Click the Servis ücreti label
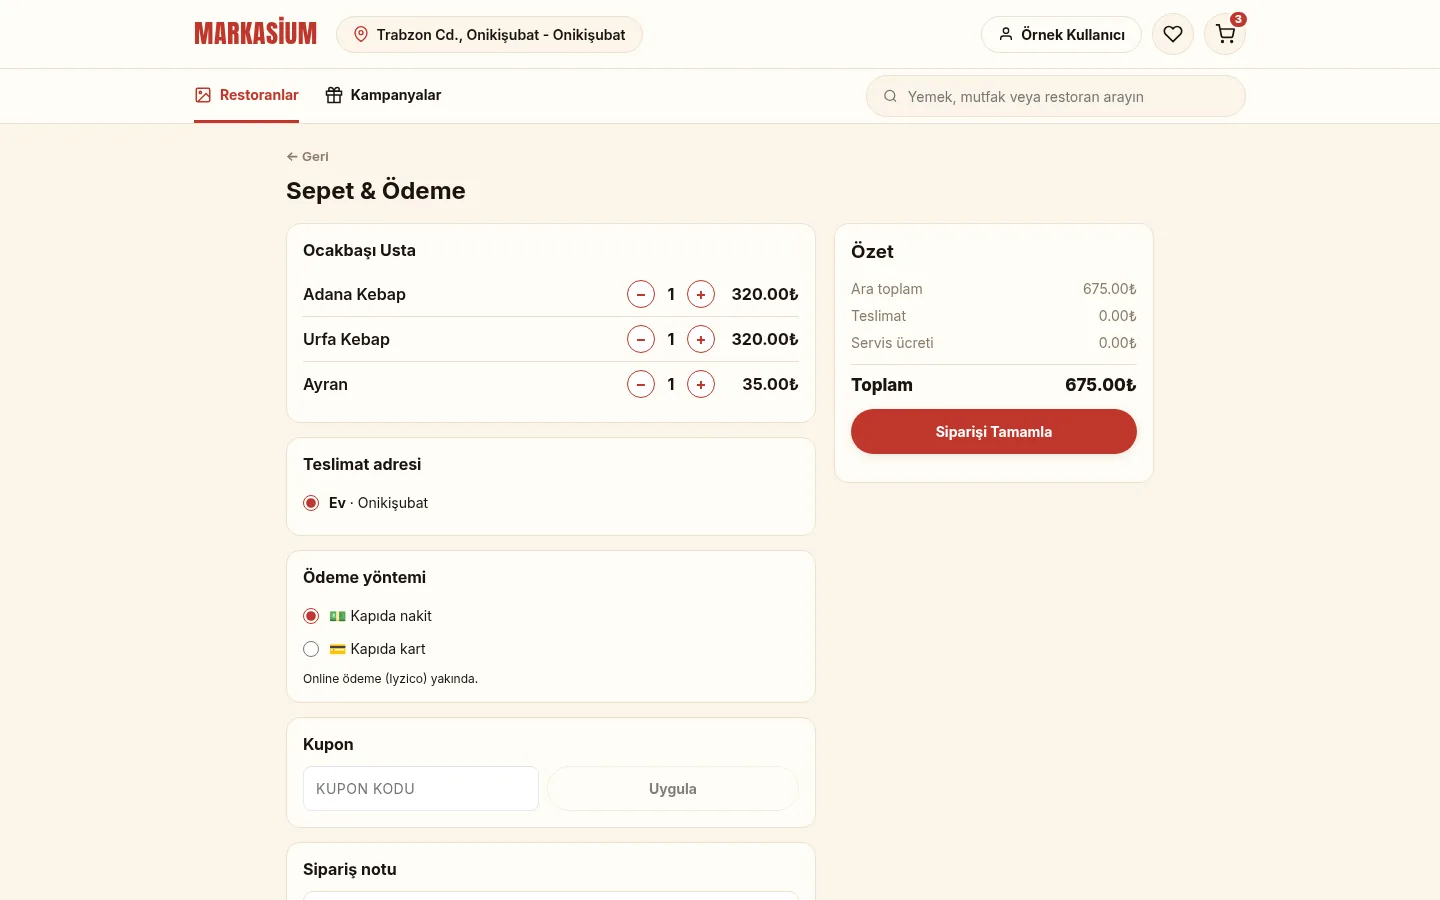The image size is (1440, 900). coord(892,343)
